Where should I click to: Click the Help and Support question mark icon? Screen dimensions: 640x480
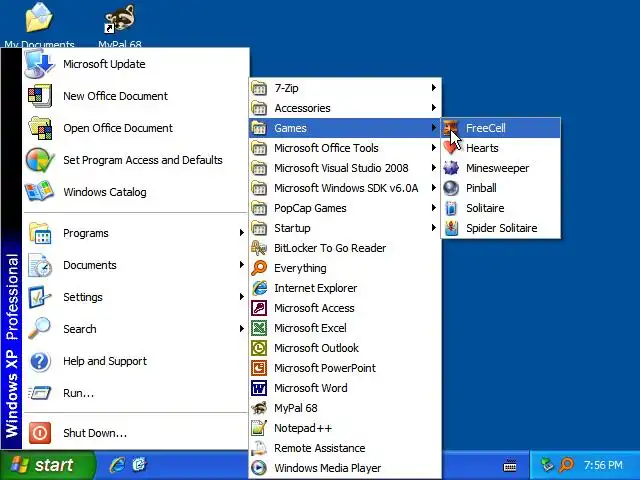(40, 361)
